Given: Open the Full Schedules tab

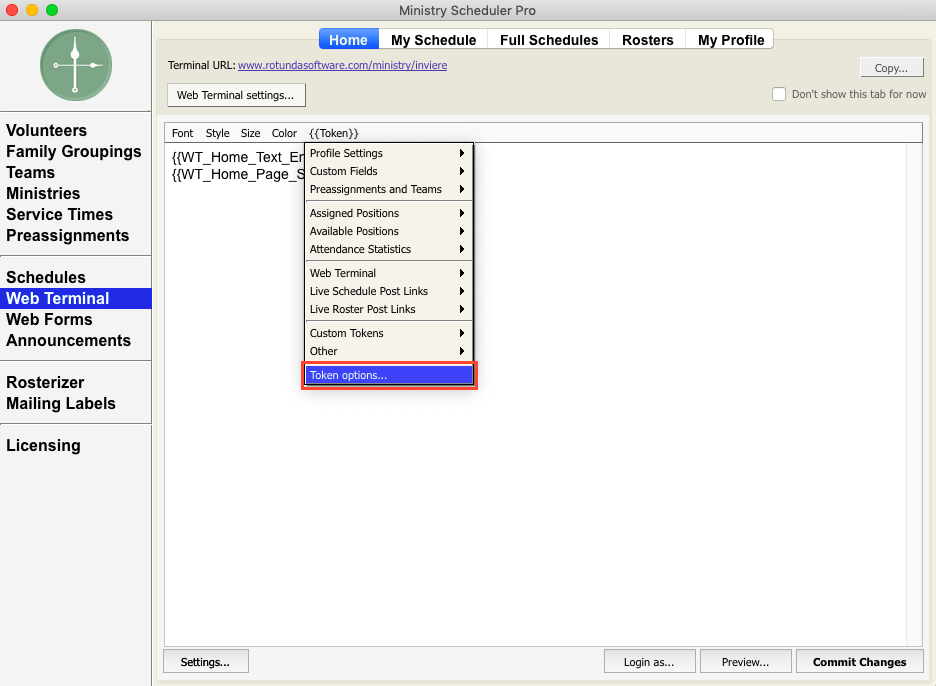Looking at the screenshot, I should (x=549, y=40).
